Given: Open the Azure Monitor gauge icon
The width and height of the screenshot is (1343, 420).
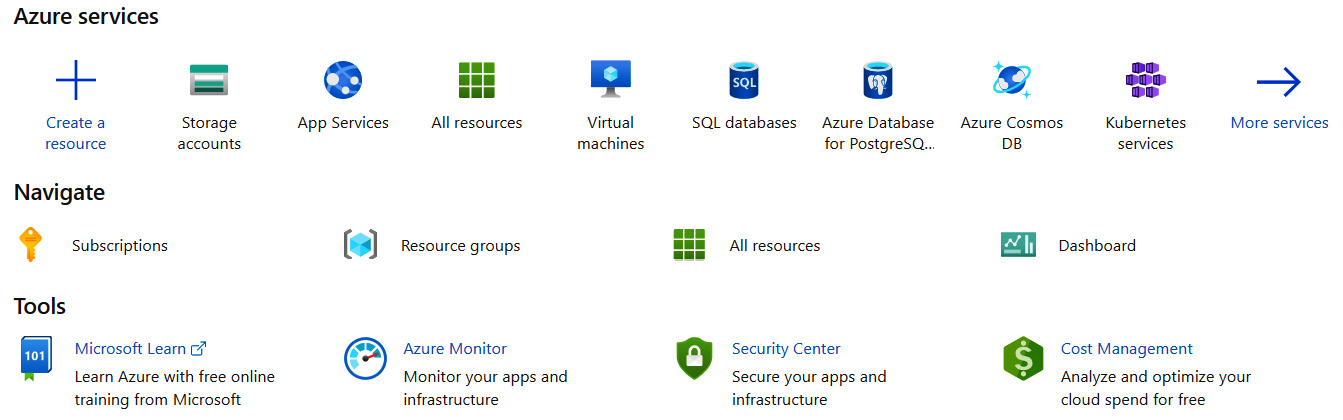Looking at the screenshot, I should click(x=365, y=358).
